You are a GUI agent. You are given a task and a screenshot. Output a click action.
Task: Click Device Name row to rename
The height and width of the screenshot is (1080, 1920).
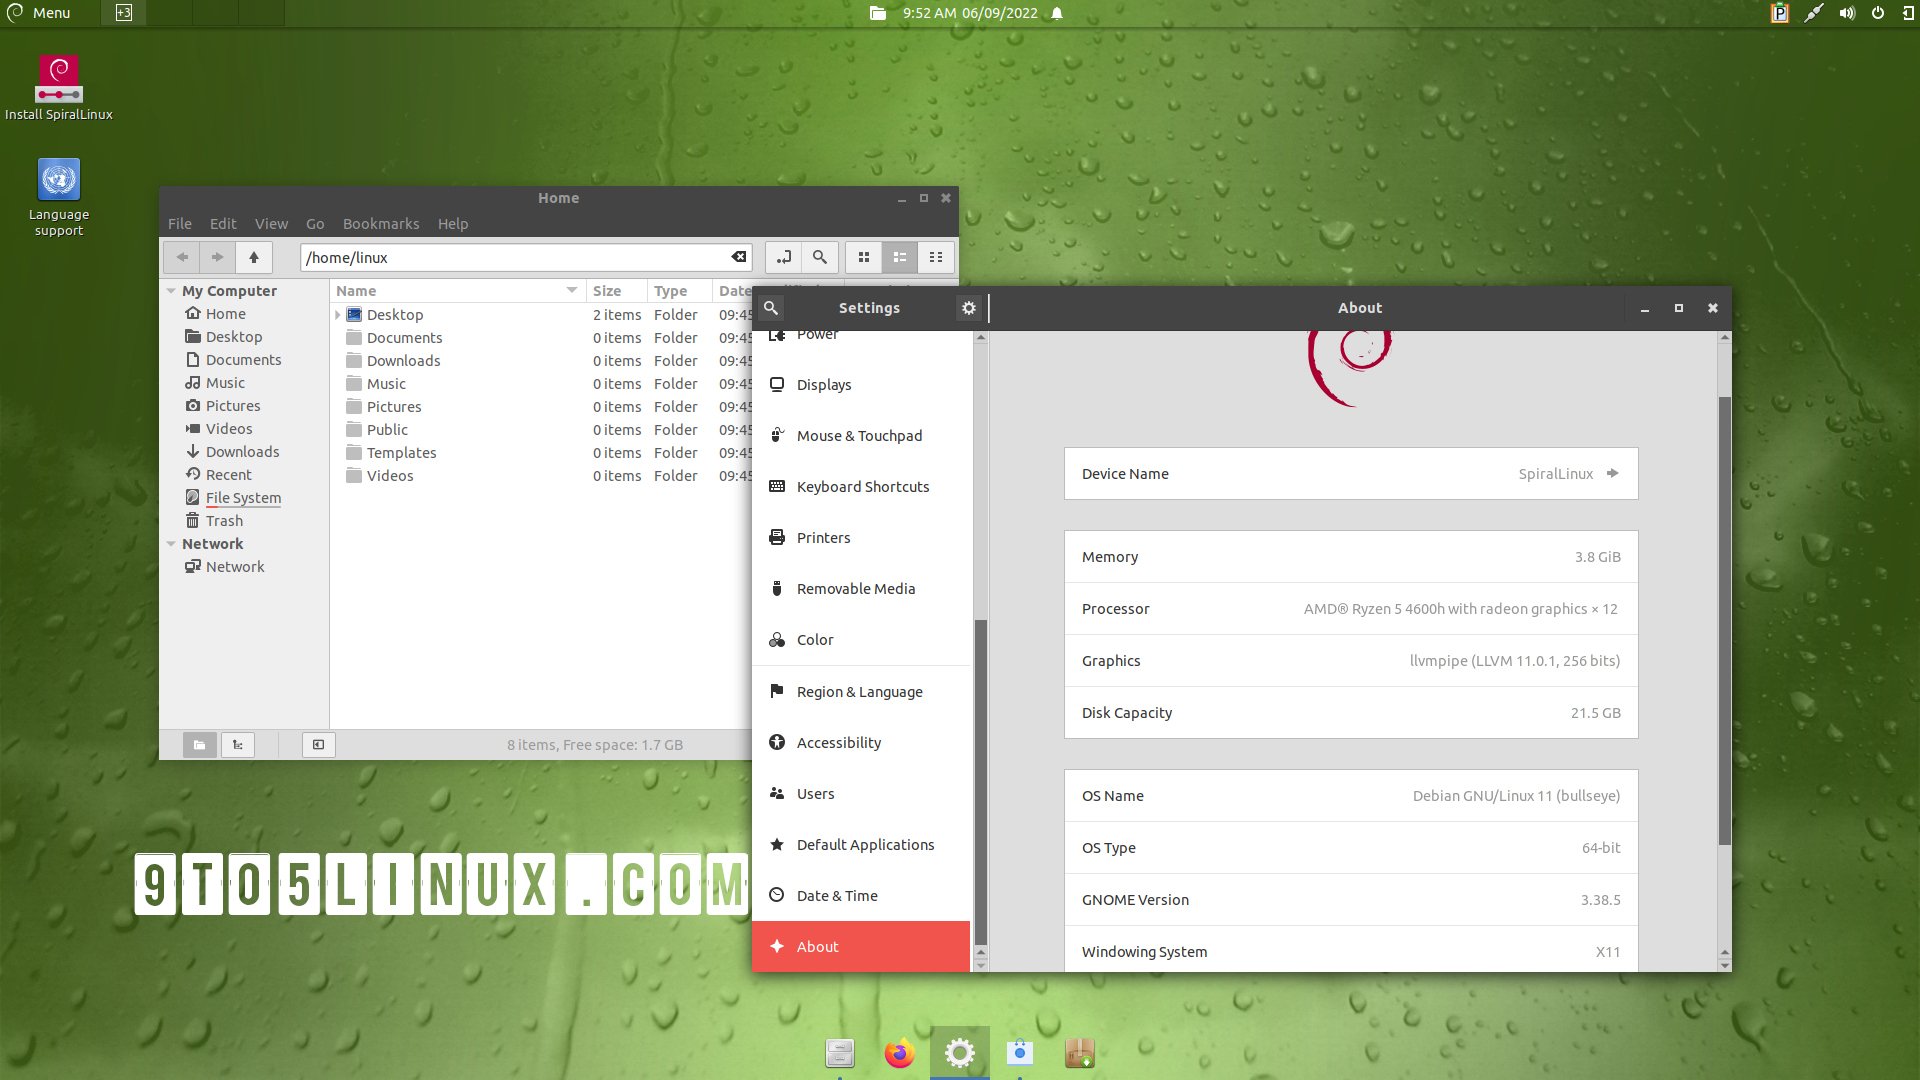[x=1351, y=474]
